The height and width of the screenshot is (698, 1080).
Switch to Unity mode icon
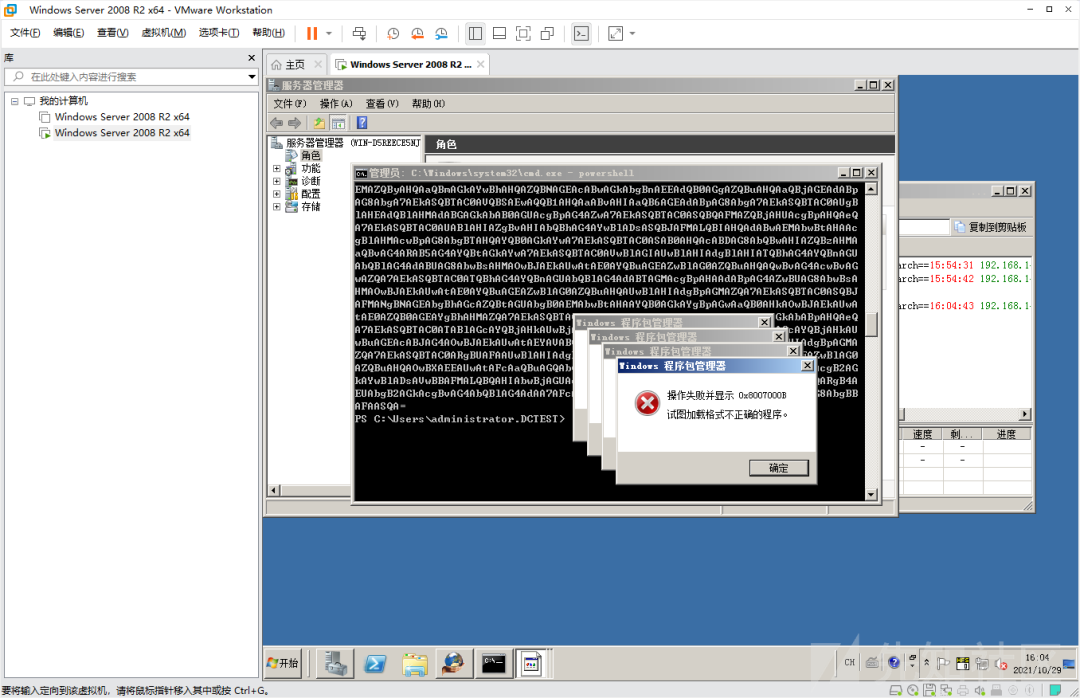coord(548,33)
